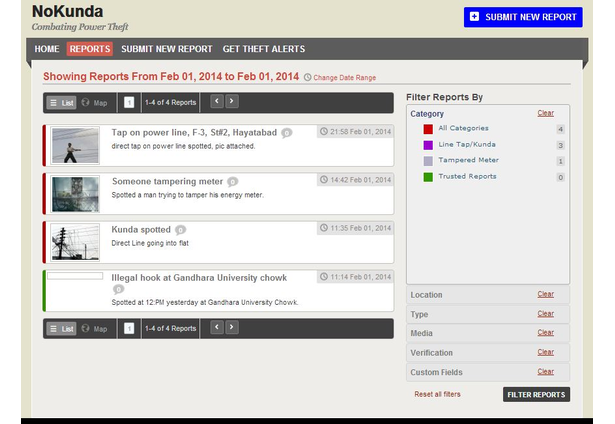Filter by Trusted Reports category
Screen dimensions: 615x424
pyautogui.click(x=468, y=177)
